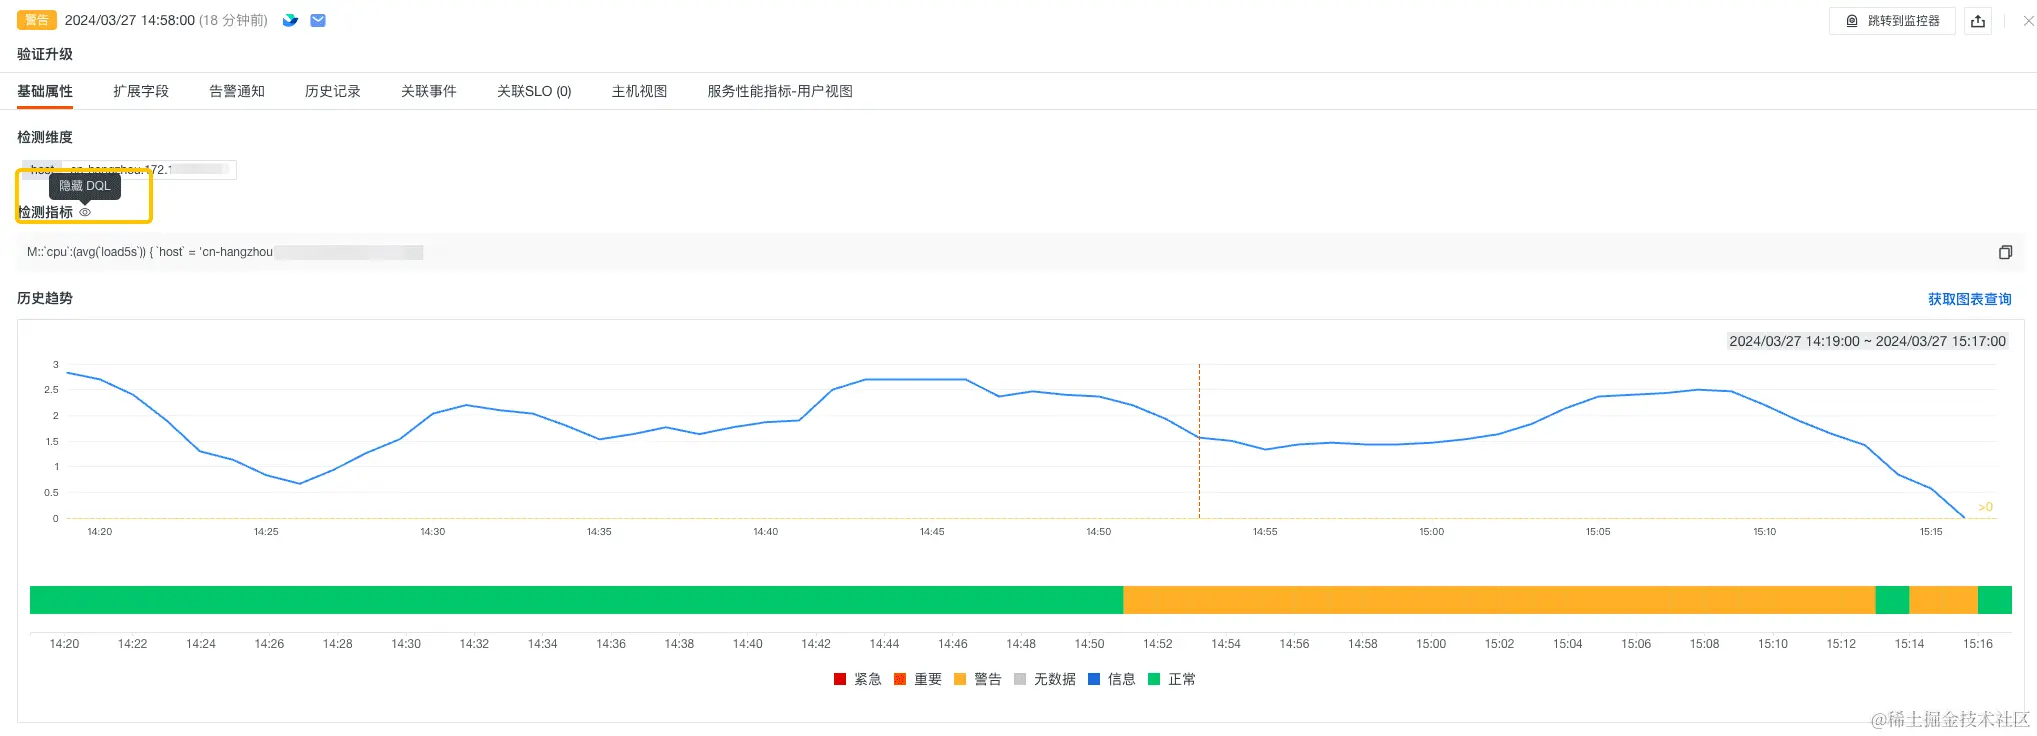This screenshot has height=736, width=2037.
Task: Click the 警告 status badge
Action: (x=37, y=20)
